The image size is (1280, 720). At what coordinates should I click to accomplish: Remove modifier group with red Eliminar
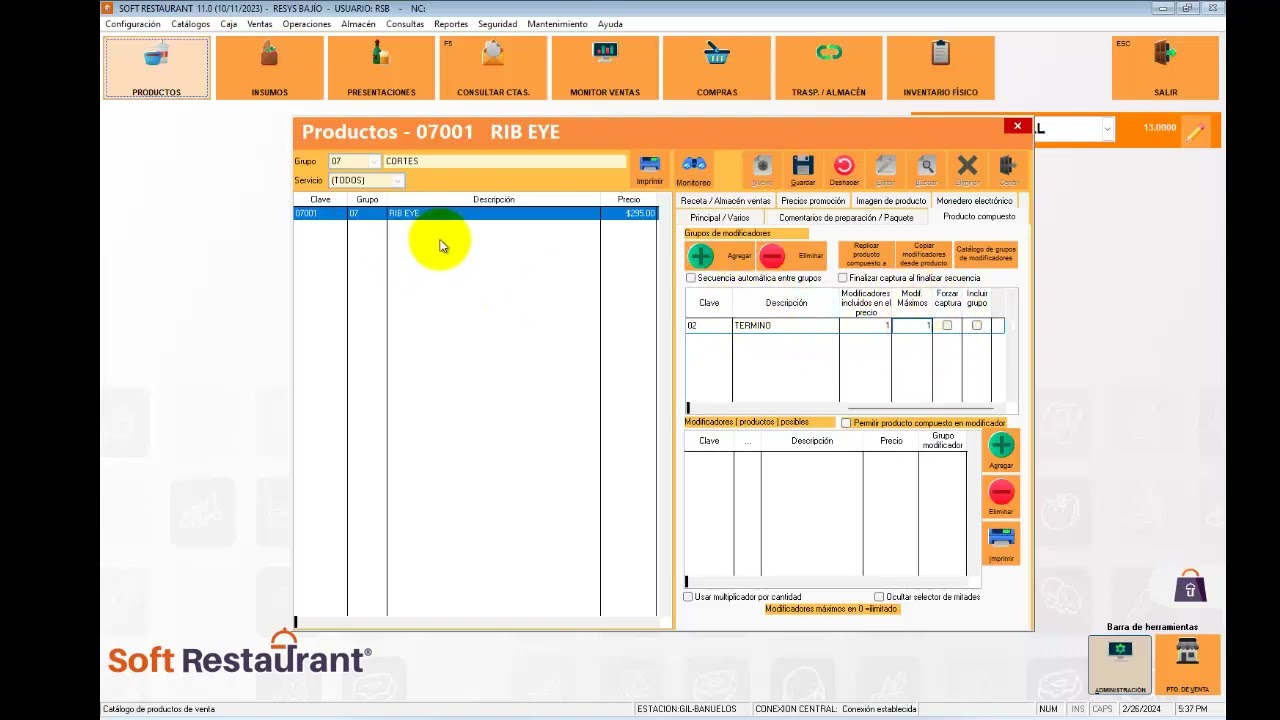coord(792,255)
